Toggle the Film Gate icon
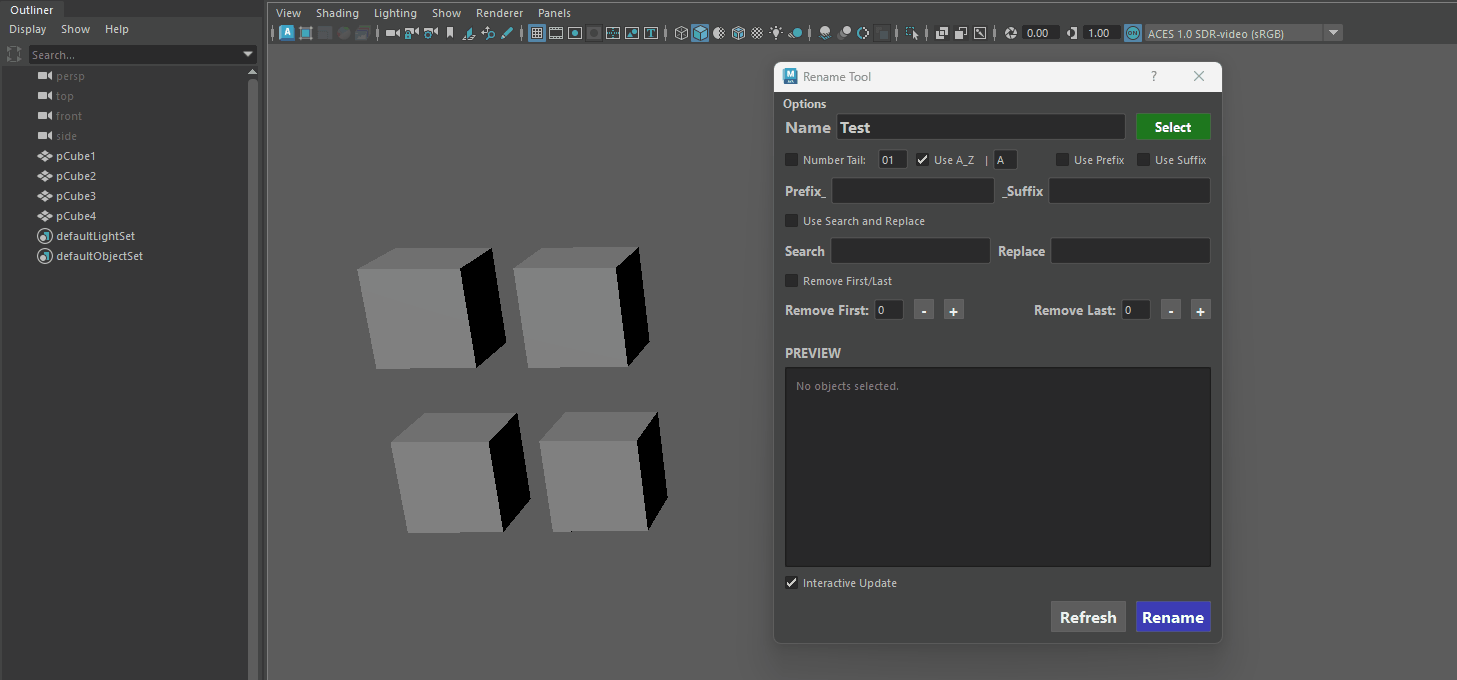The image size is (1457, 680). click(556, 33)
